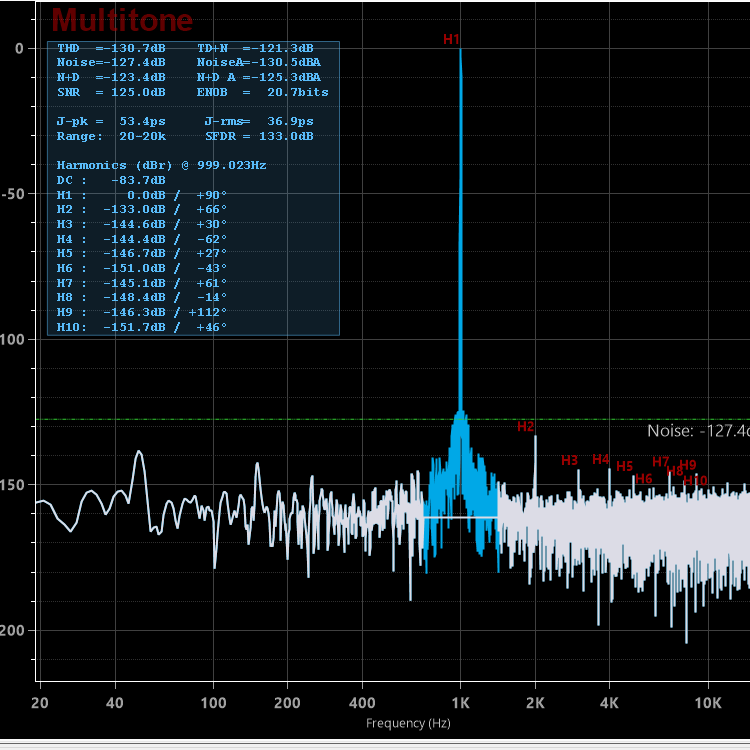This screenshot has width=750, height=750.
Task: Click the H10 row in harmonics table
Action: [141, 327]
